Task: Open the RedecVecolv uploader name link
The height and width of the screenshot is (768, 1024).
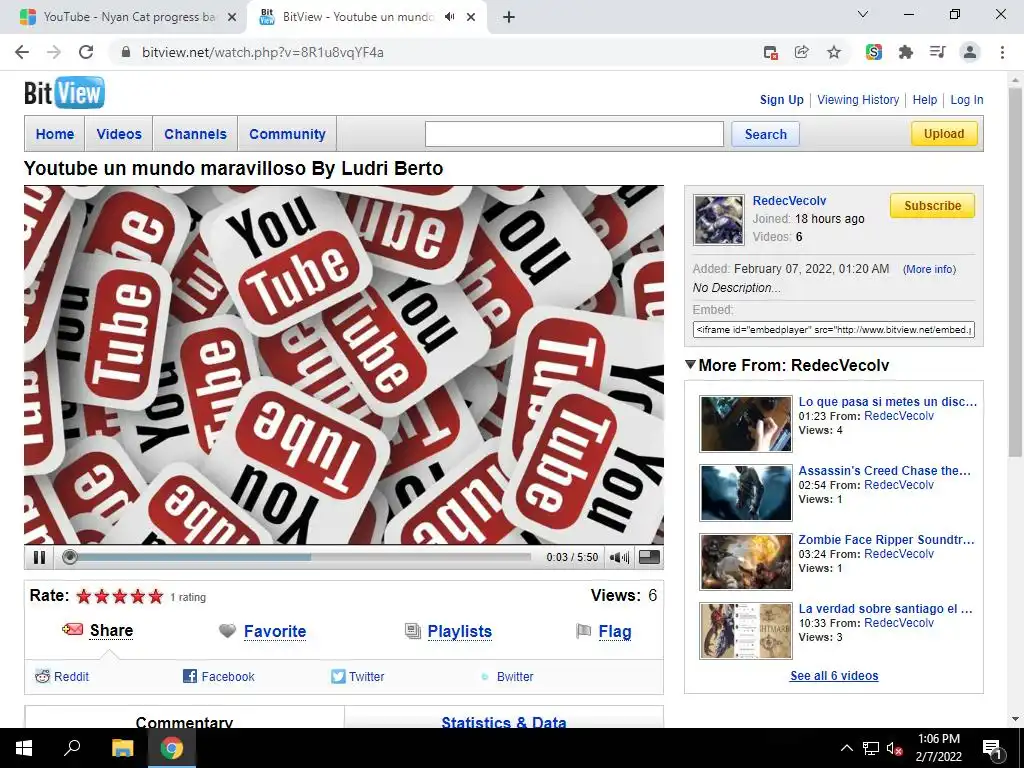Action: click(x=789, y=200)
